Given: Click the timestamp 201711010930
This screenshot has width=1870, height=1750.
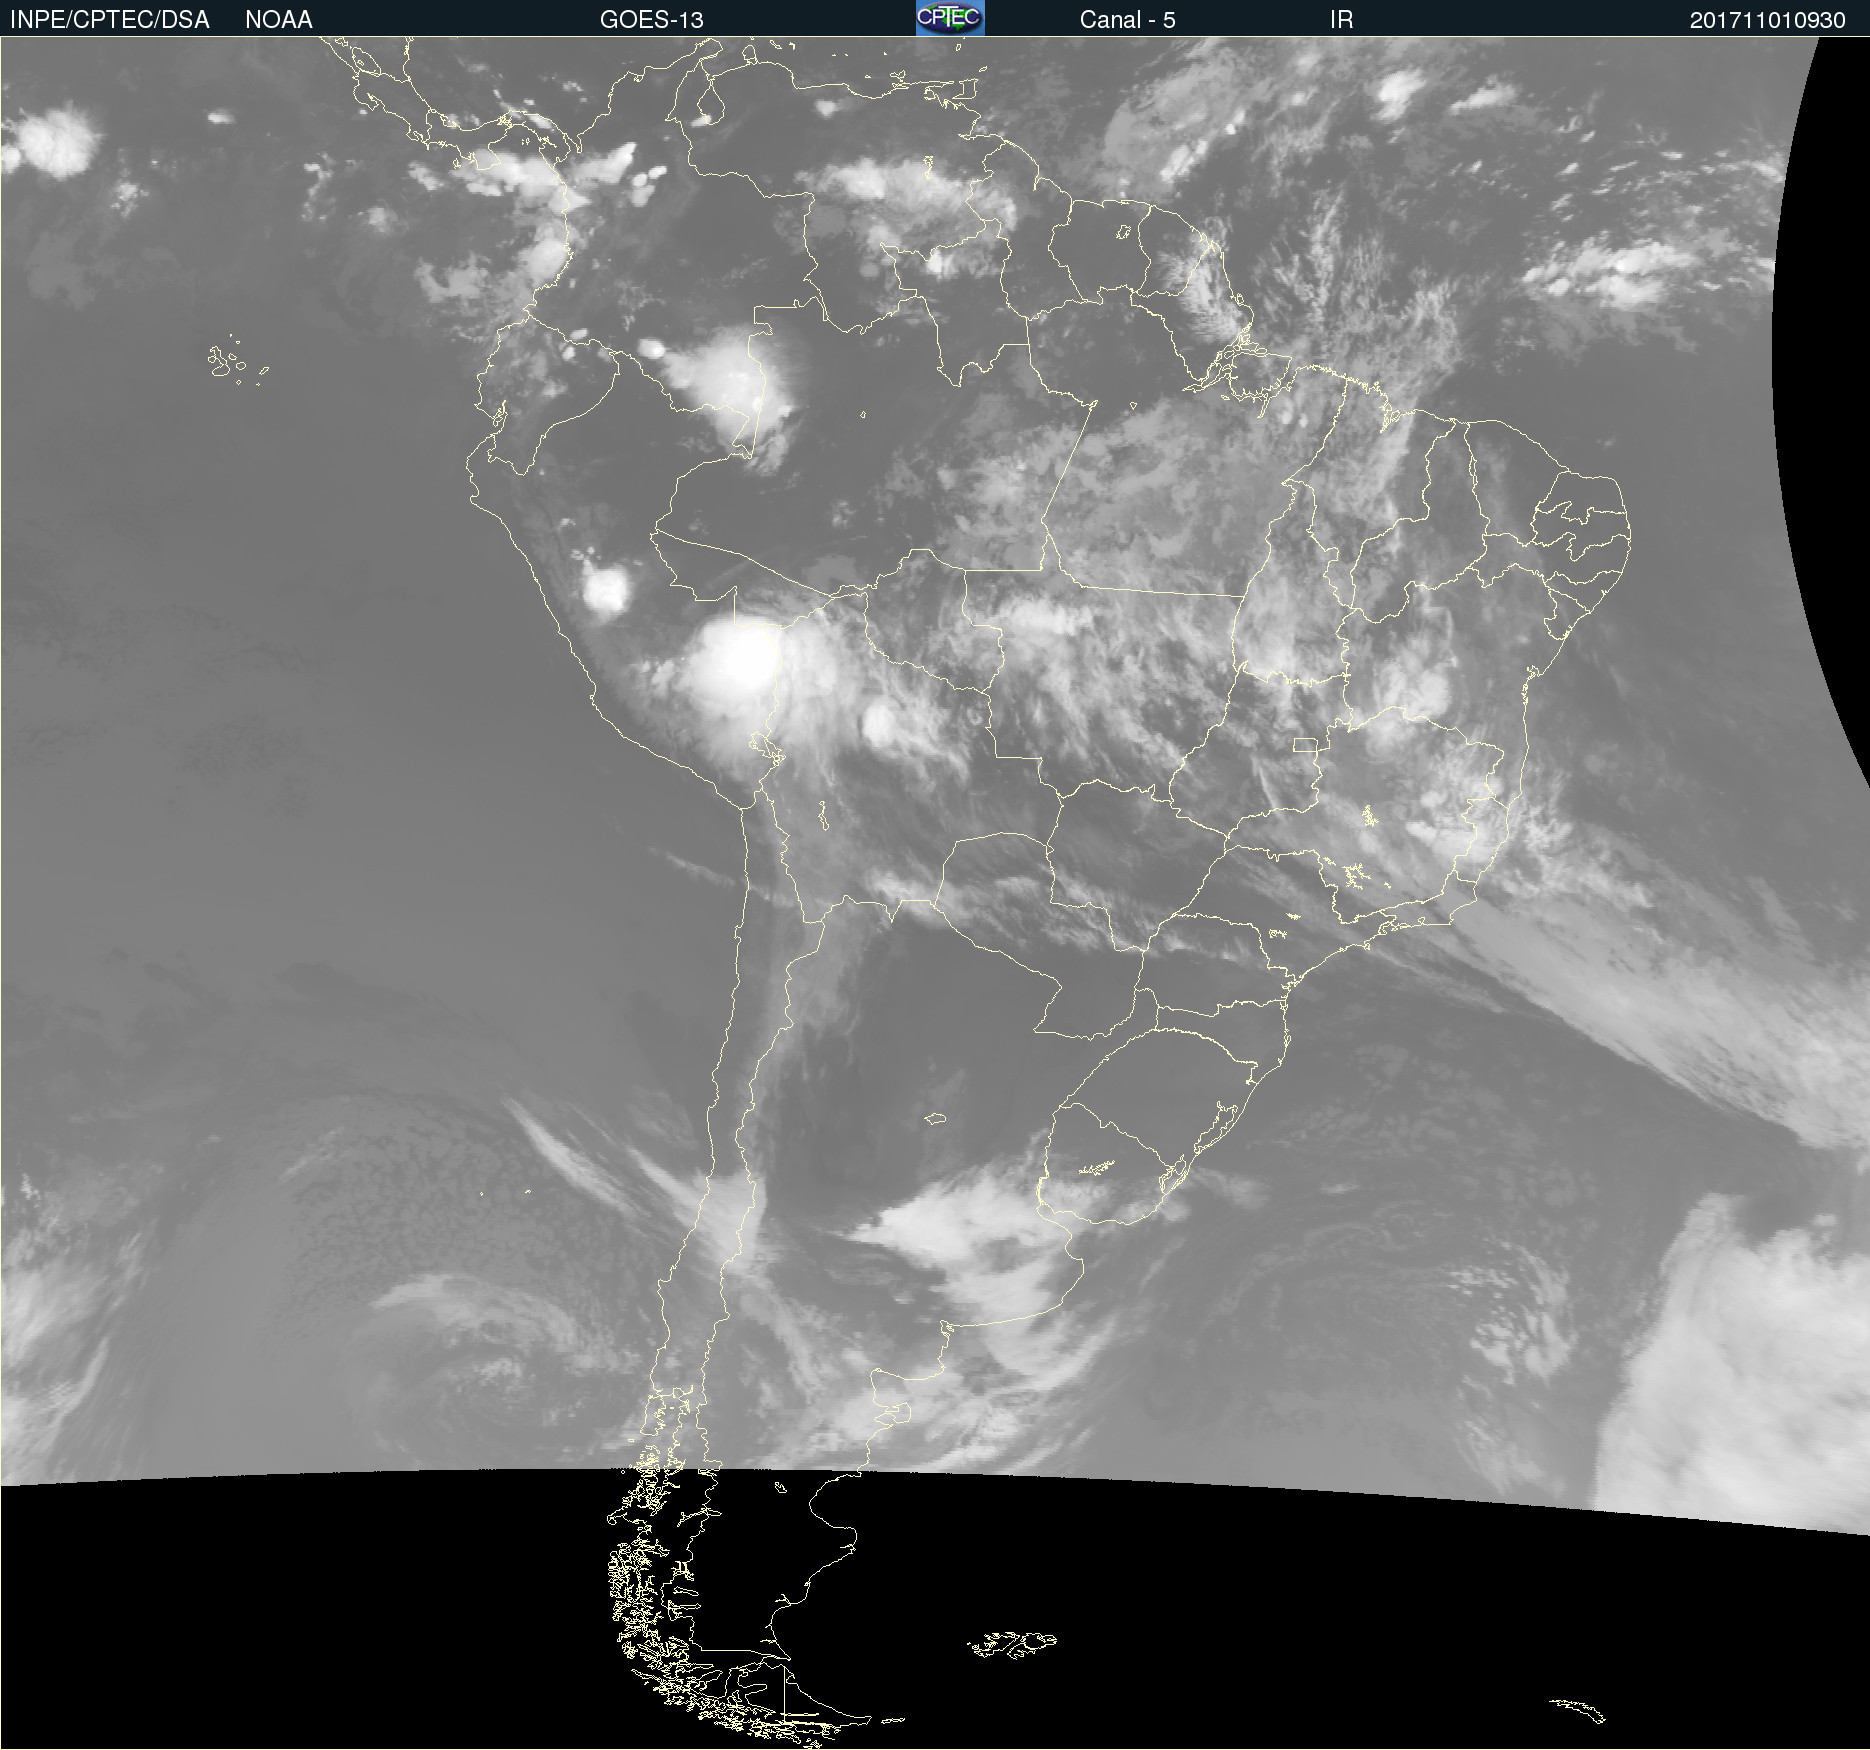Looking at the screenshot, I should point(1768,20).
